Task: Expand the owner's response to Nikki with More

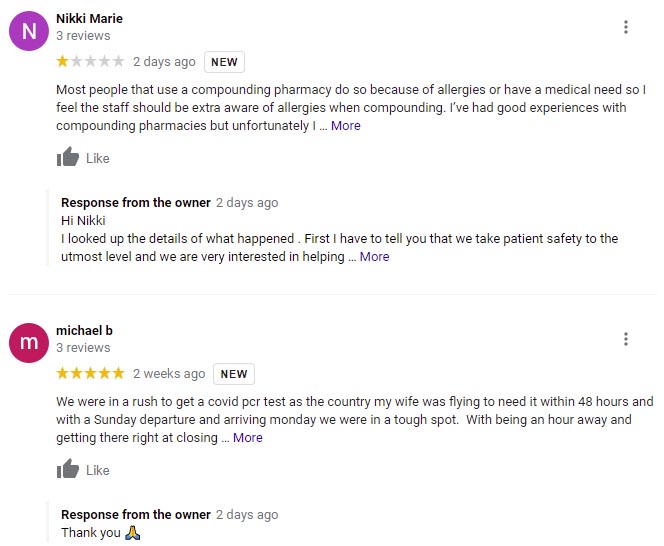Action: click(374, 257)
